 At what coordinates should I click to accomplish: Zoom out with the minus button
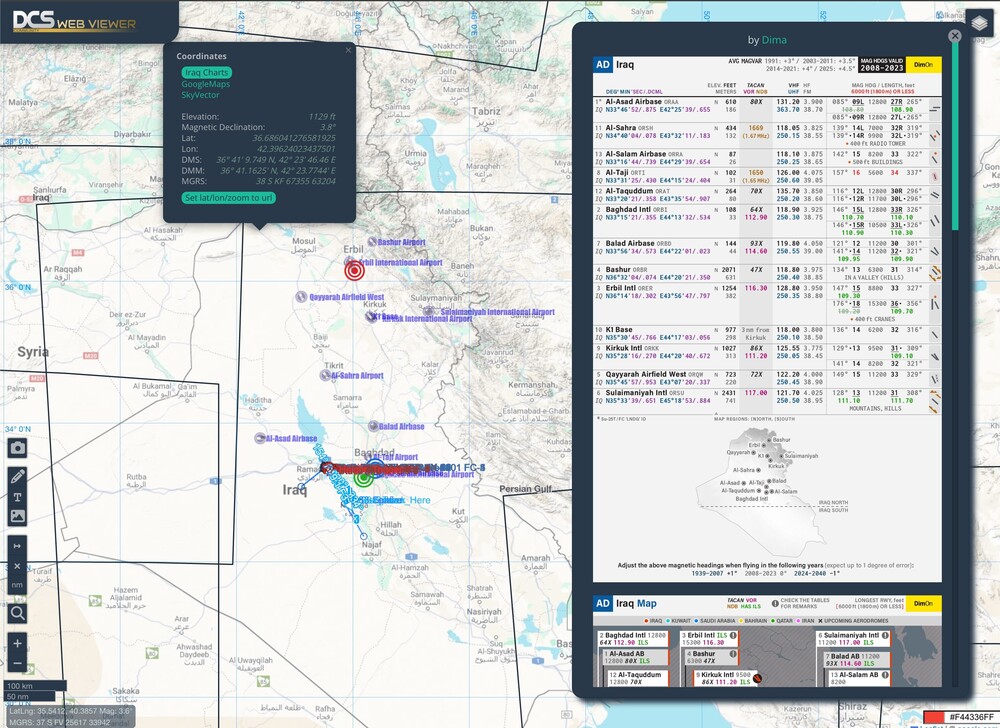(x=17, y=663)
